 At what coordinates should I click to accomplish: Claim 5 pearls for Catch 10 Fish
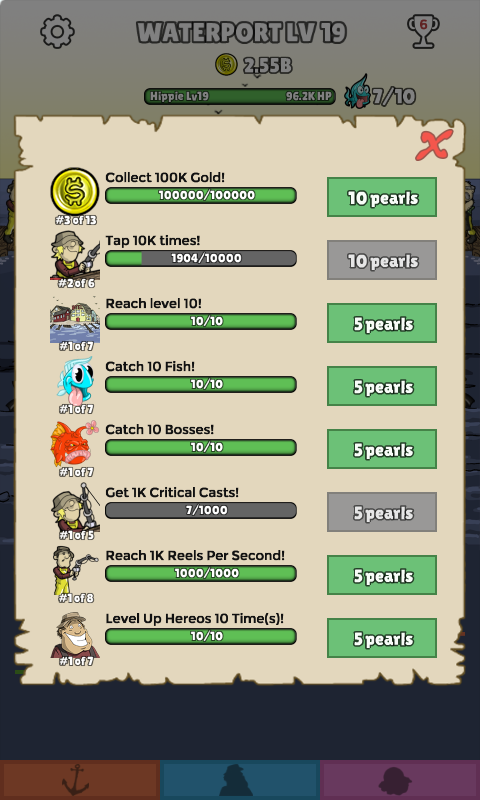(382, 386)
